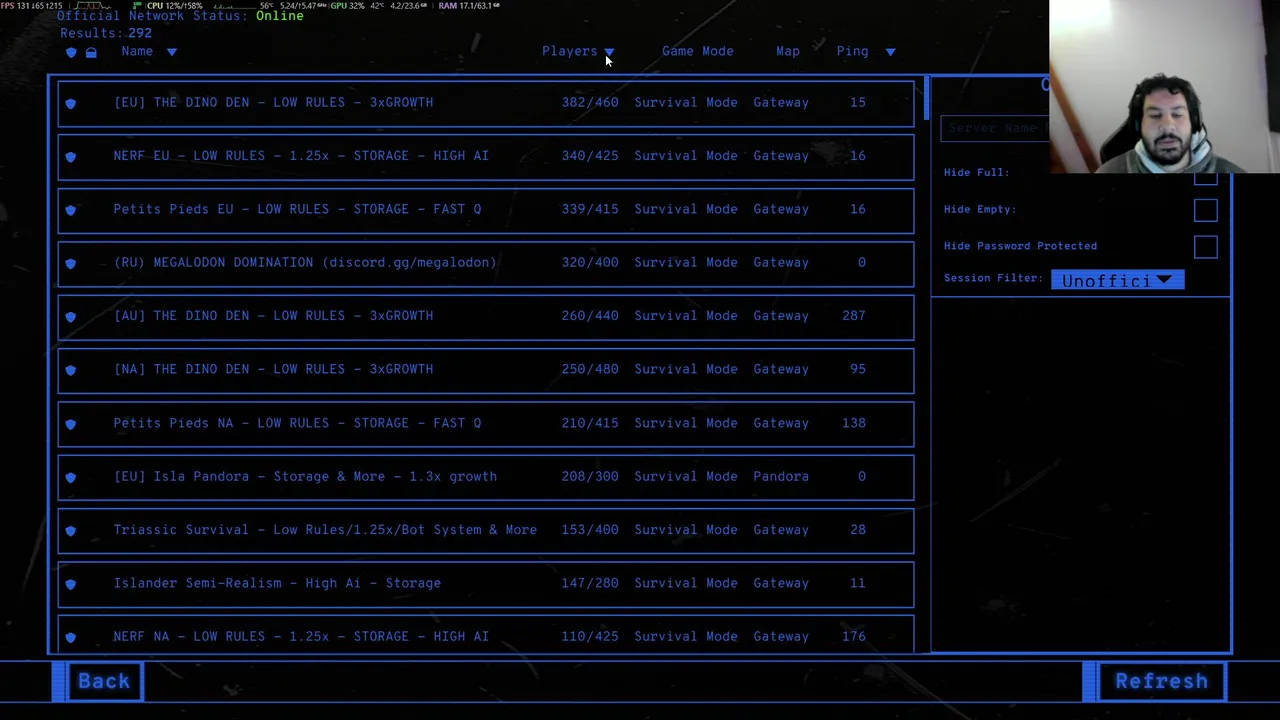Select the Triassic Survival server name
The image size is (1280, 720).
pyautogui.click(x=325, y=530)
